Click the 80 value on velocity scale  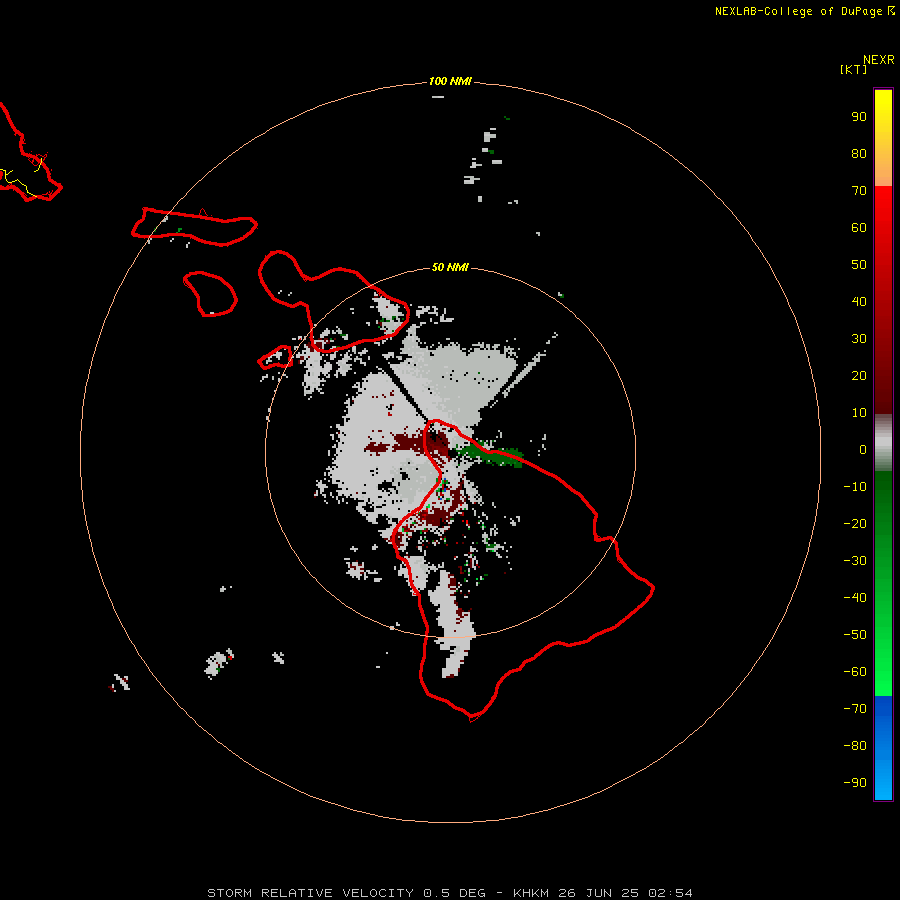(x=859, y=154)
